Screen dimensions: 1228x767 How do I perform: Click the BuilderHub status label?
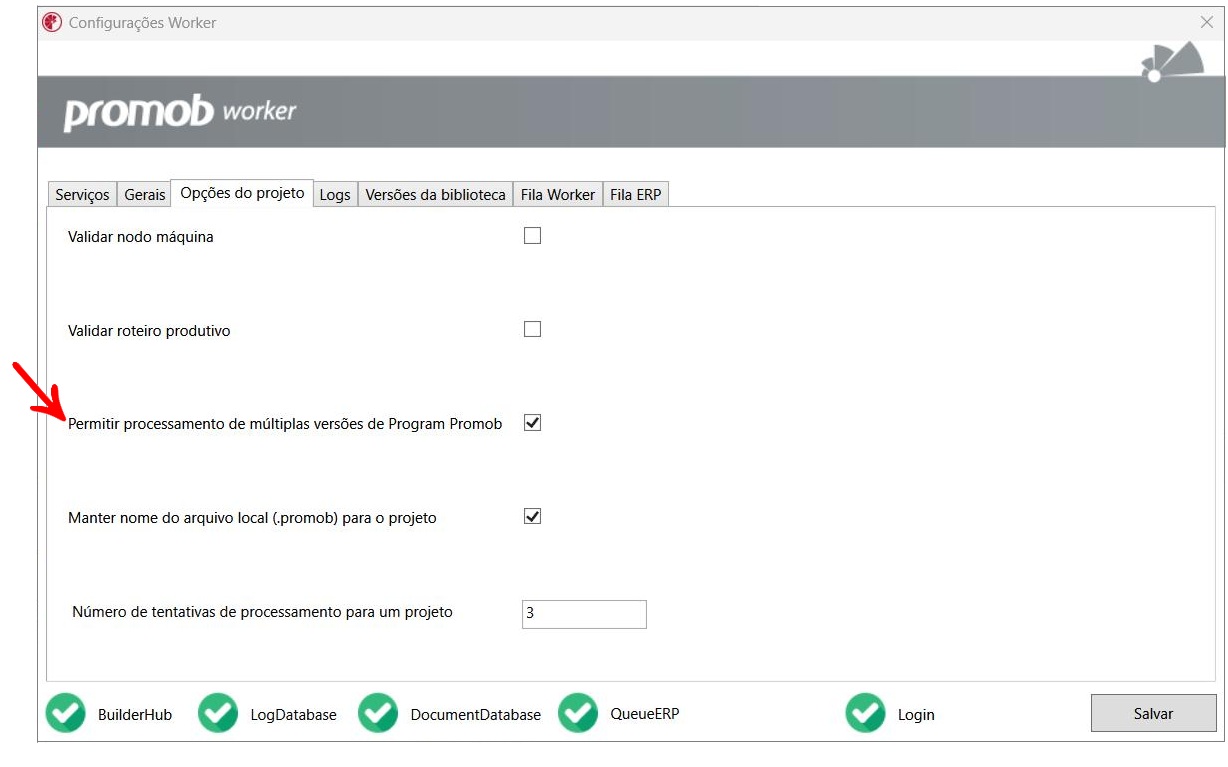point(135,715)
